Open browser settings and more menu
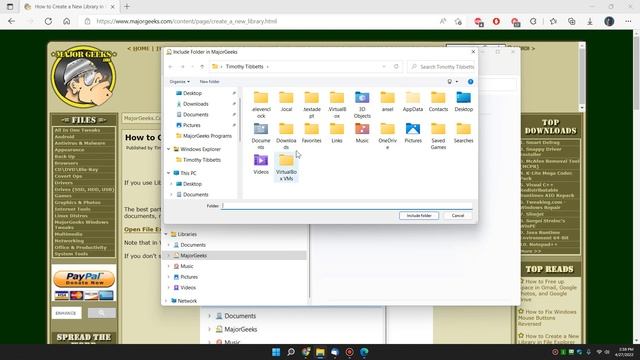The height and width of the screenshot is (360, 640). [x=628, y=21]
